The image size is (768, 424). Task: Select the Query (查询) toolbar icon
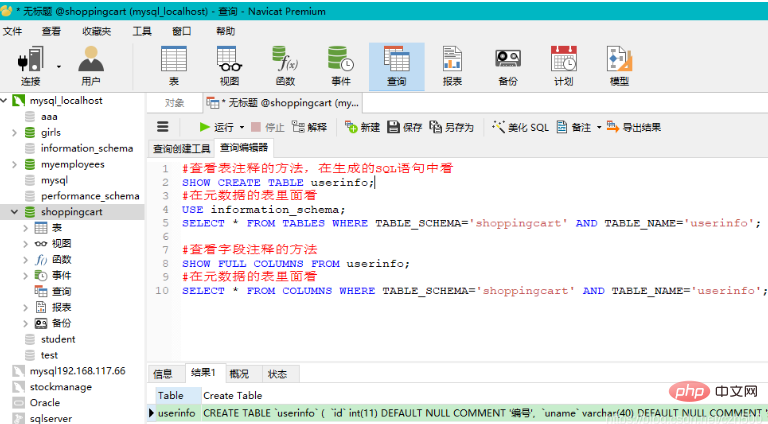pos(397,66)
